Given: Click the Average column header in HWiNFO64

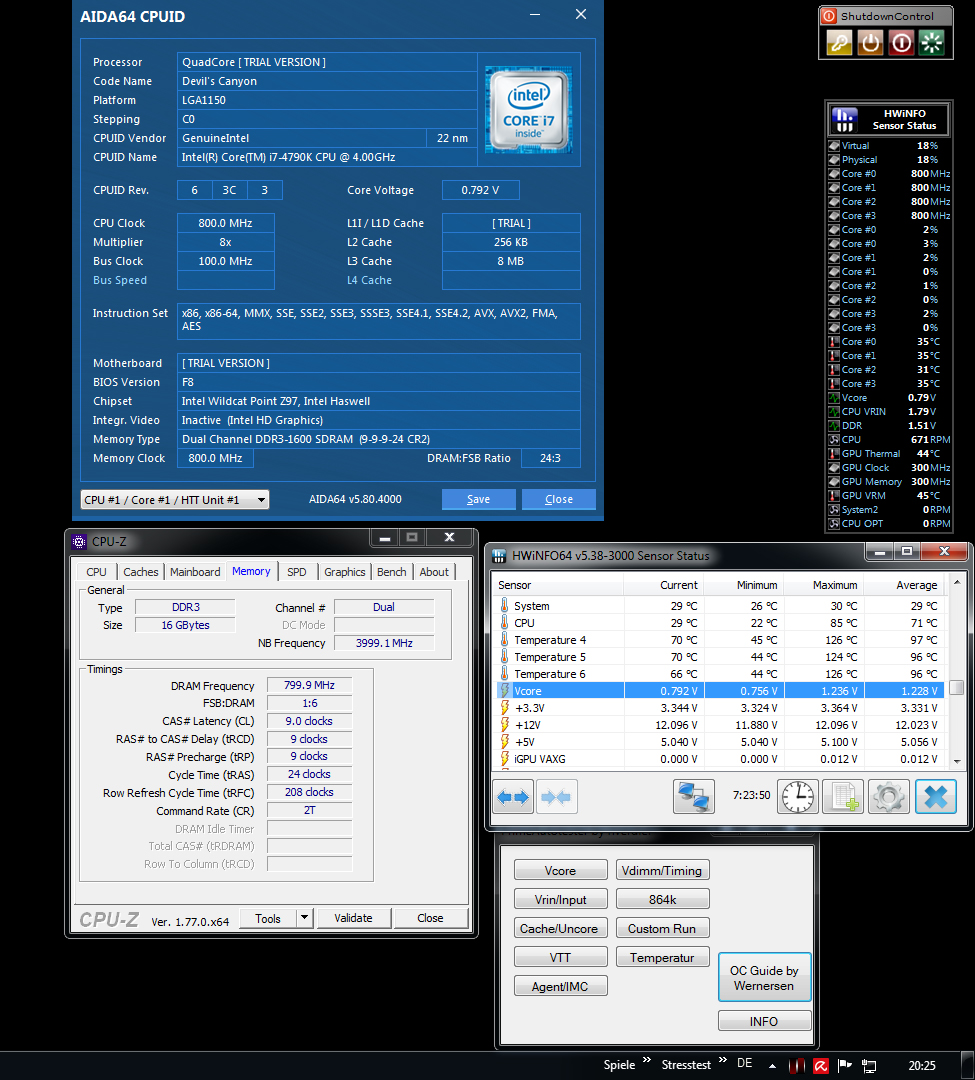Looking at the screenshot, I should pos(905,585).
